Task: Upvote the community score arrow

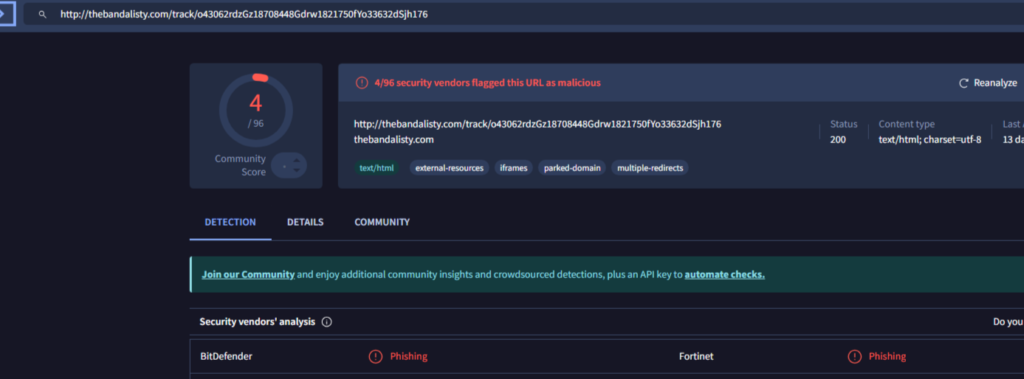Action: pyautogui.click(x=296, y=159)
